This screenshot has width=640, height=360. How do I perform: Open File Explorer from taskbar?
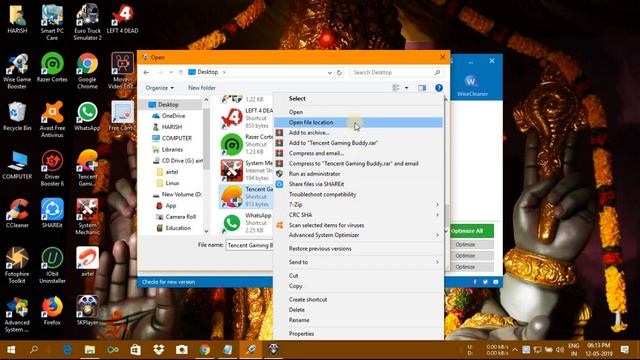(89, 350)
